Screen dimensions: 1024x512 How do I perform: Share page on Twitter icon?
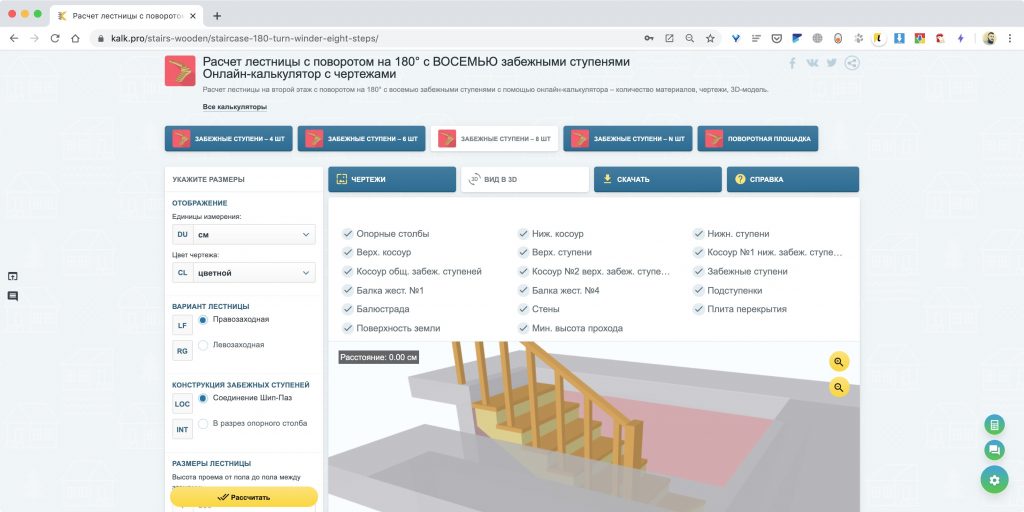coord(831,63)
